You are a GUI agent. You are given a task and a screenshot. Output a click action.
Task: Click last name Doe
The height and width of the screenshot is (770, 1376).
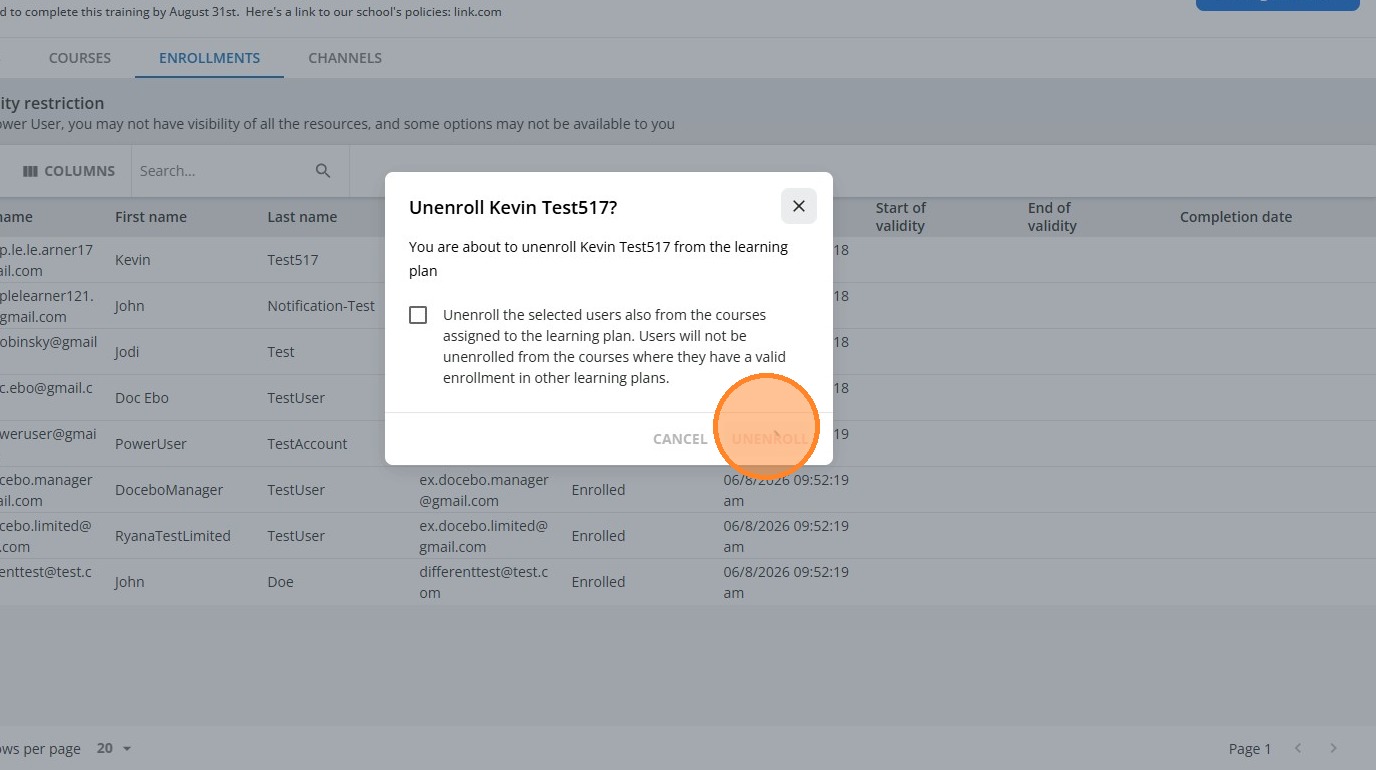(281, 582)
